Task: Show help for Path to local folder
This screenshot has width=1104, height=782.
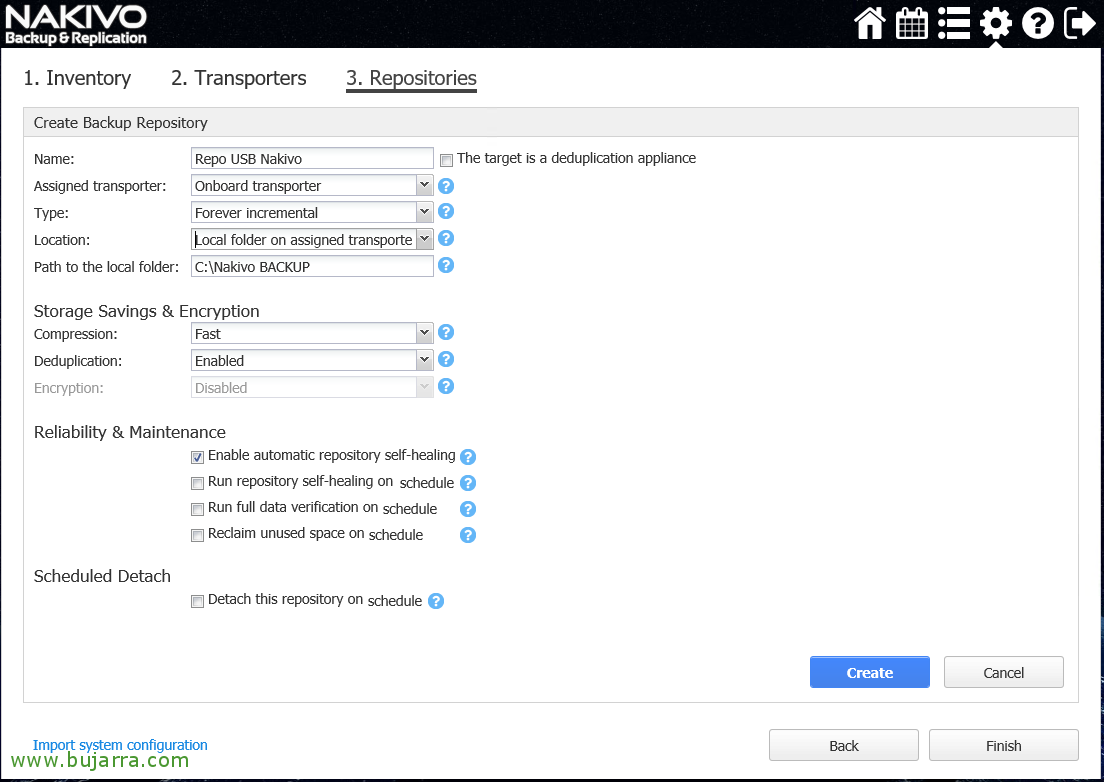Action: coord(446,265)
